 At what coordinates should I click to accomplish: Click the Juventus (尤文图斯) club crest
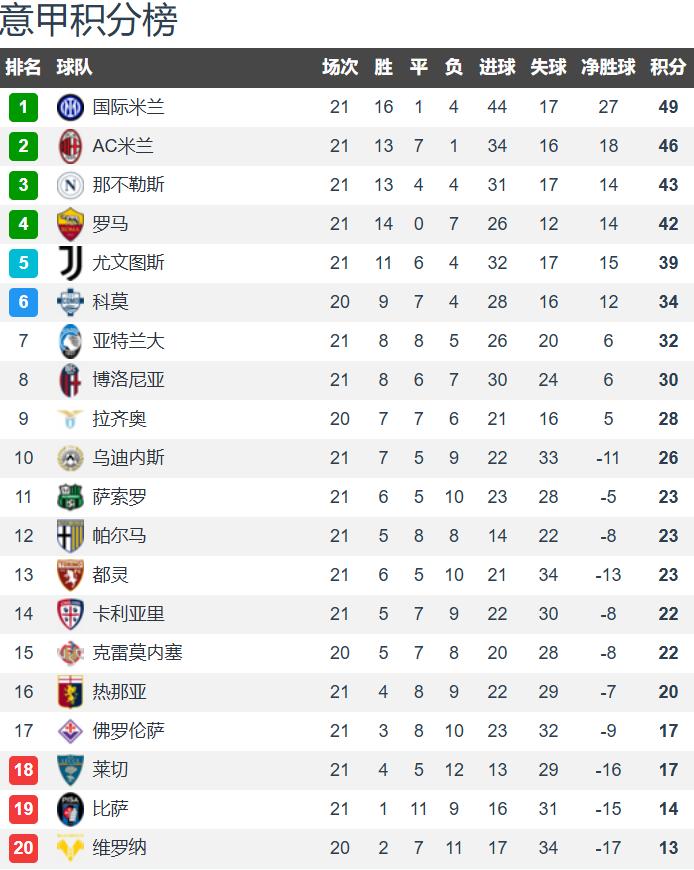pyautogui.click(x=71, y=263)
